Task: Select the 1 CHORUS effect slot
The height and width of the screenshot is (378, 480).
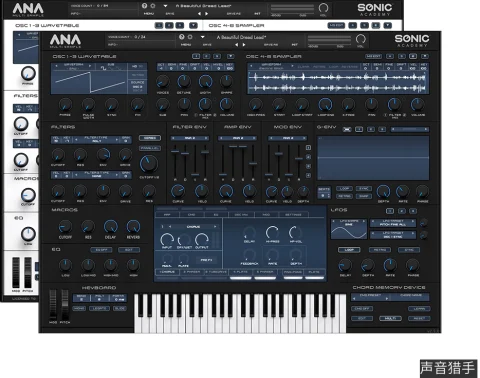Action: click(x=167, y=272)
